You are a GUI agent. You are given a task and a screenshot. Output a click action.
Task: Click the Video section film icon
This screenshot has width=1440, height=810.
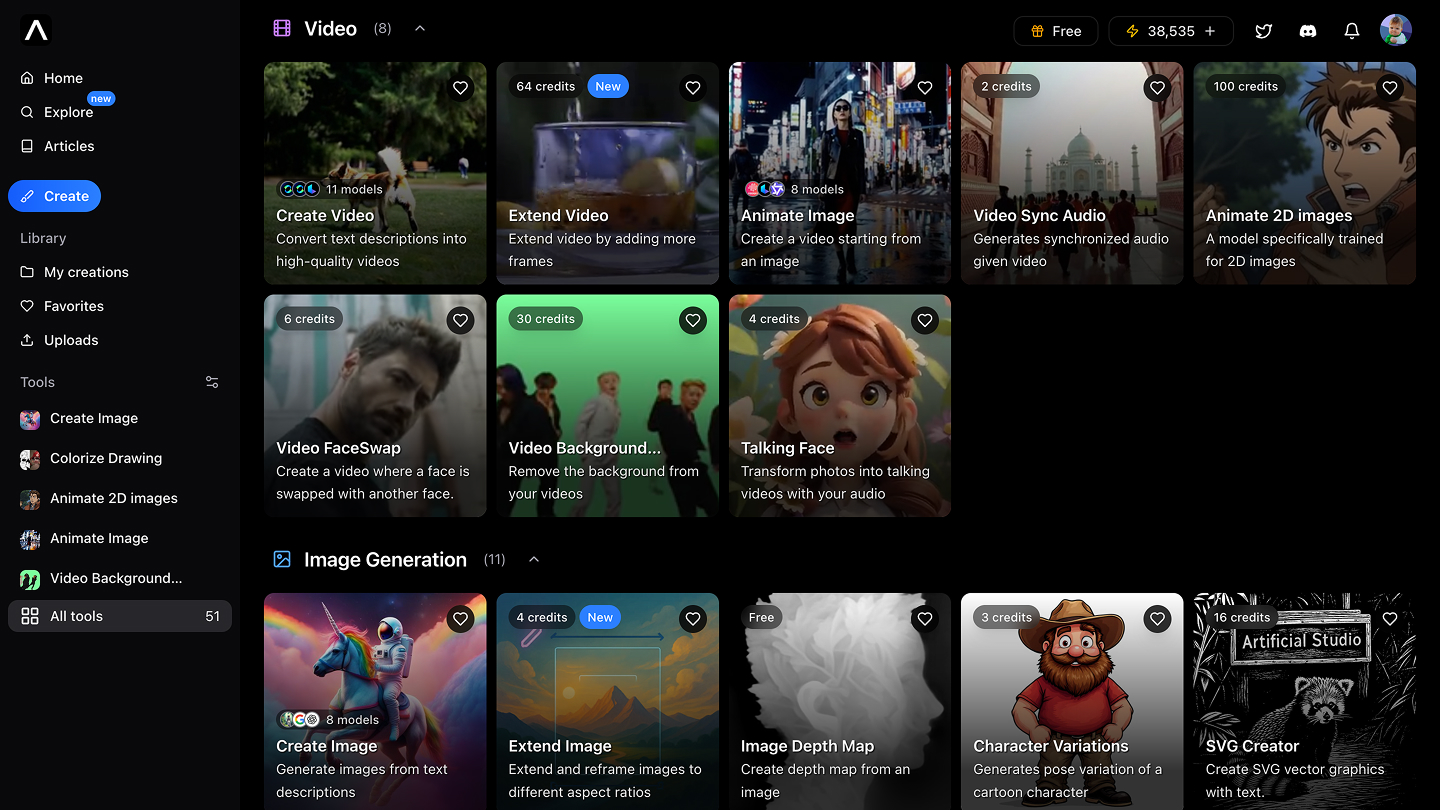[282, 29]
